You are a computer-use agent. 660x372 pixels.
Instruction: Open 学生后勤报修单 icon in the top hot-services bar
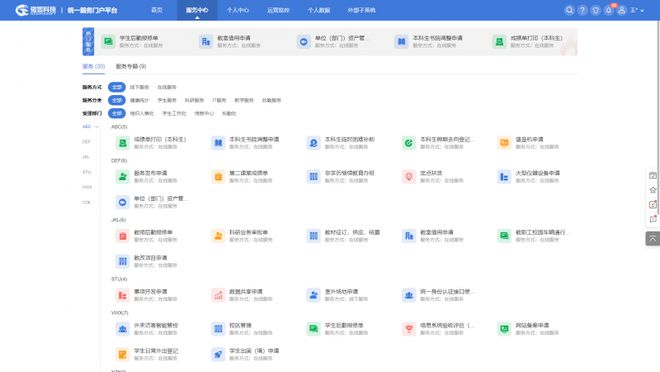tap(108, 41)
